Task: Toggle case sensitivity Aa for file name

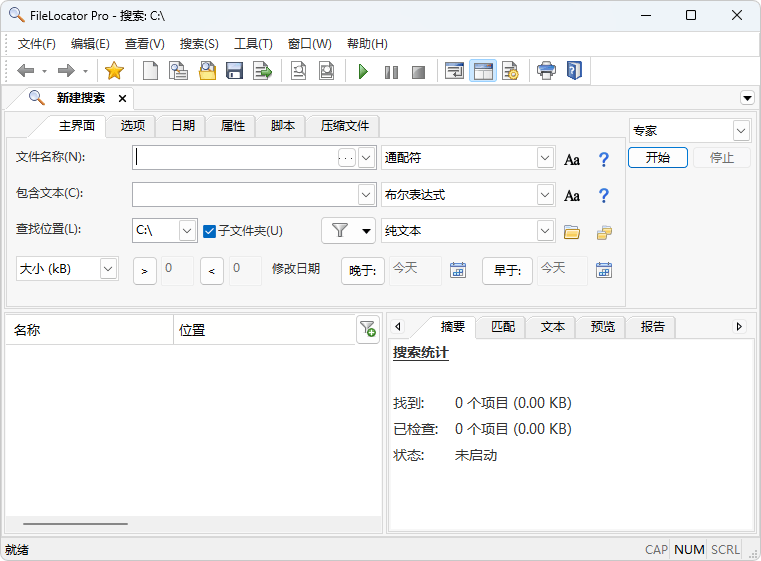Action: (572, 160)
